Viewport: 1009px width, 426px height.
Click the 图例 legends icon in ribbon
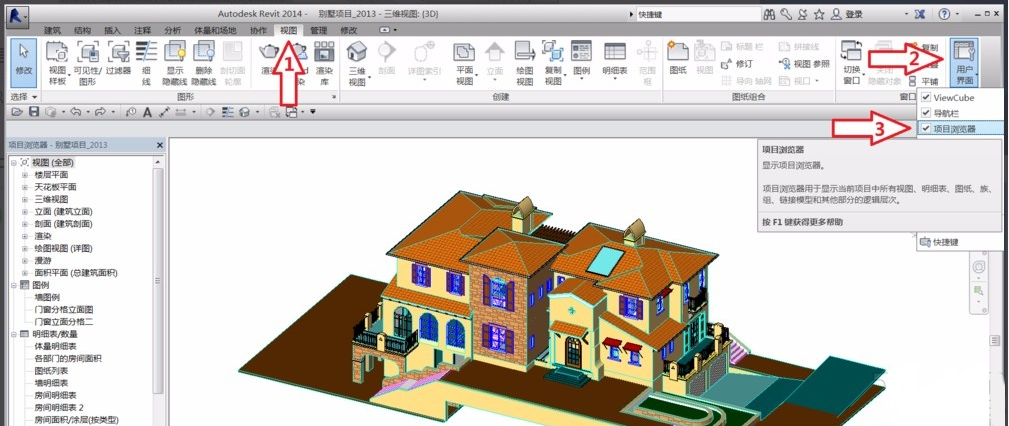(x=581, y=51)
